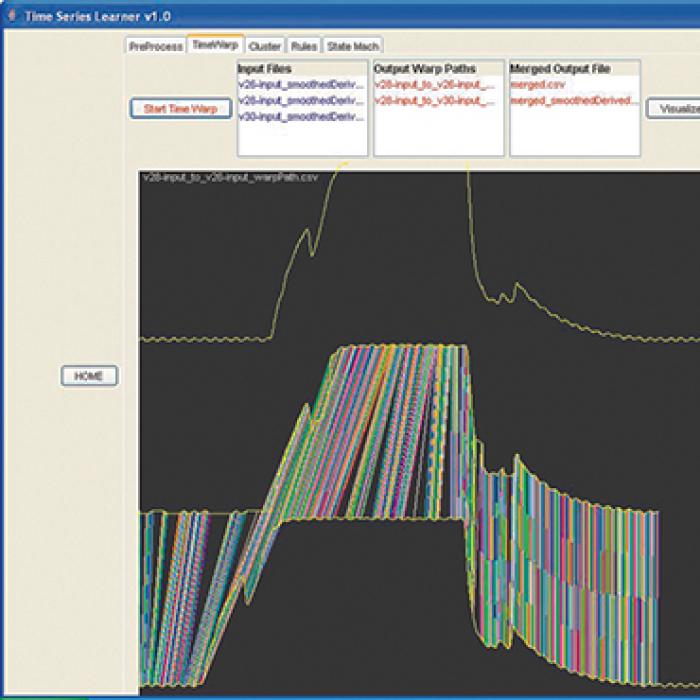Click the Visualize button
The image size is (700, 700).
pos(673,108)
